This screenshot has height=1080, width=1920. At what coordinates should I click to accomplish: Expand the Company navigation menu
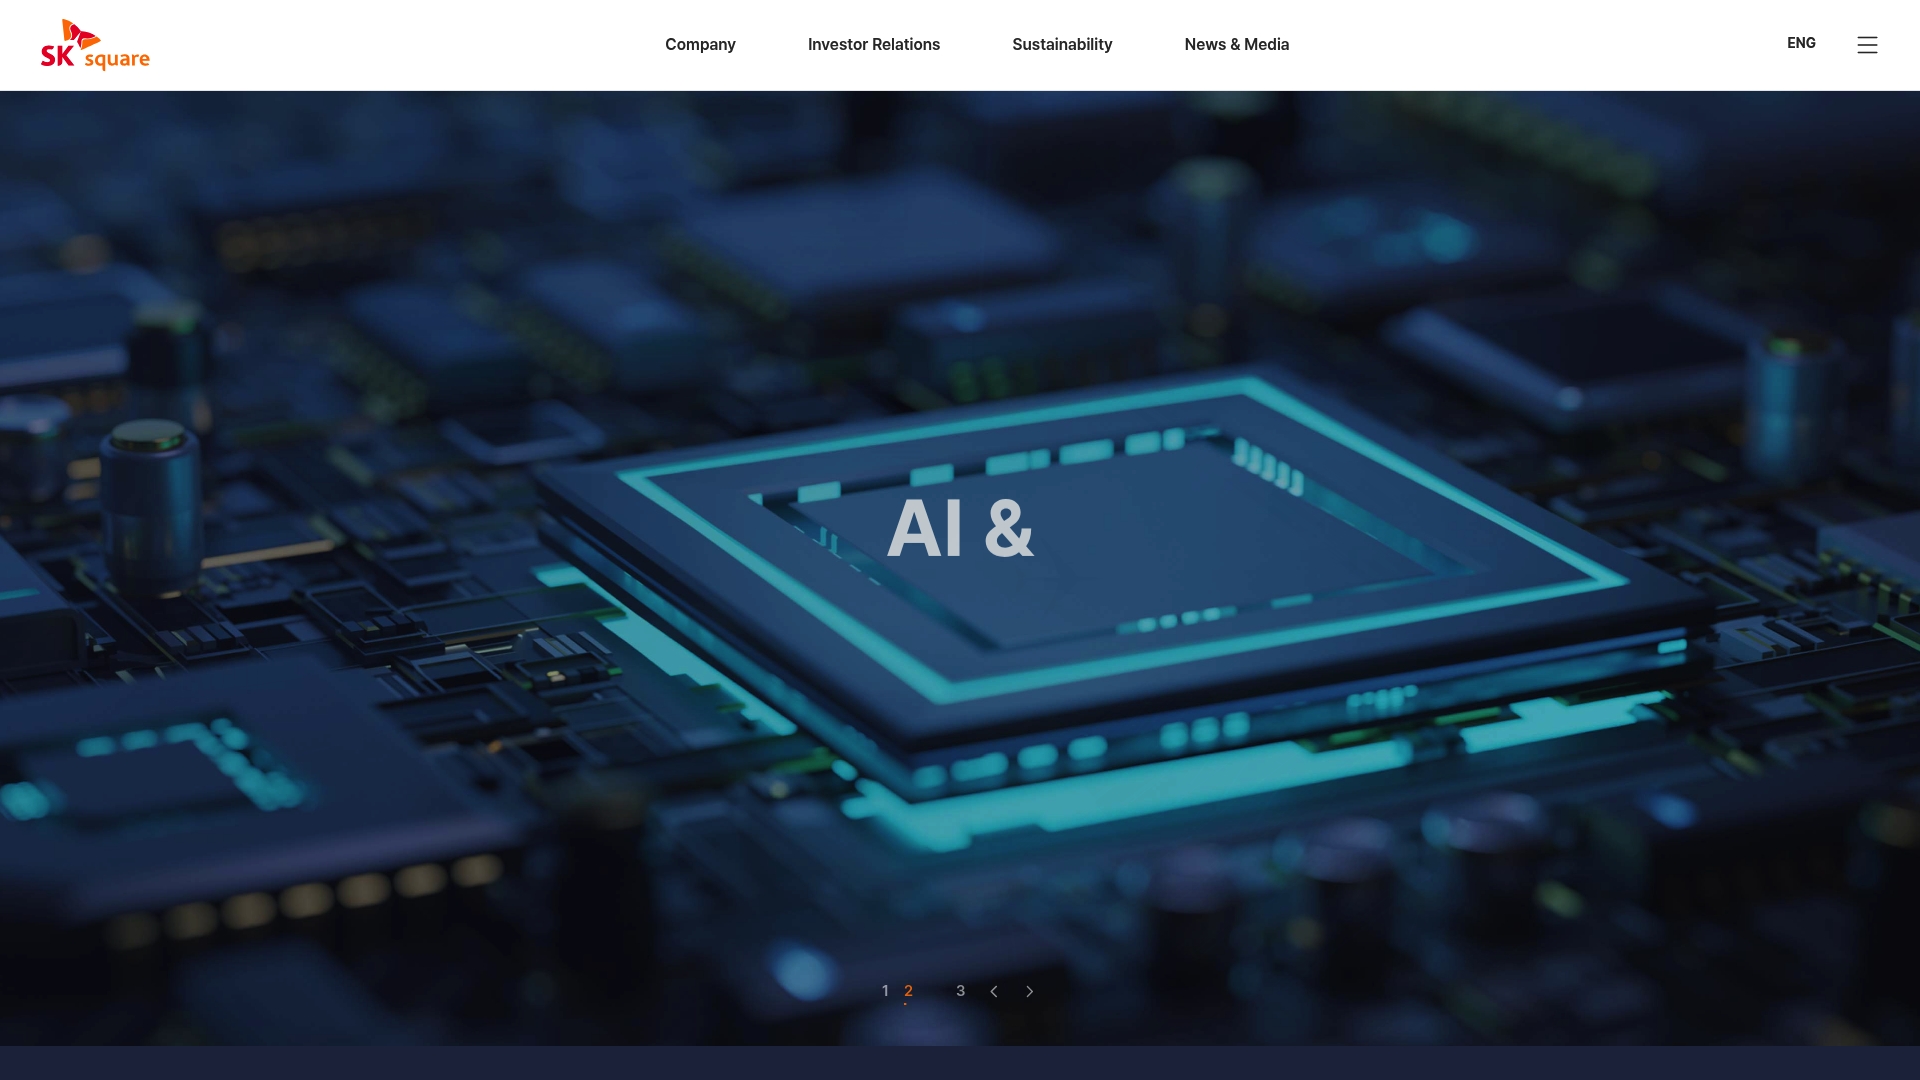click(700, 44)
